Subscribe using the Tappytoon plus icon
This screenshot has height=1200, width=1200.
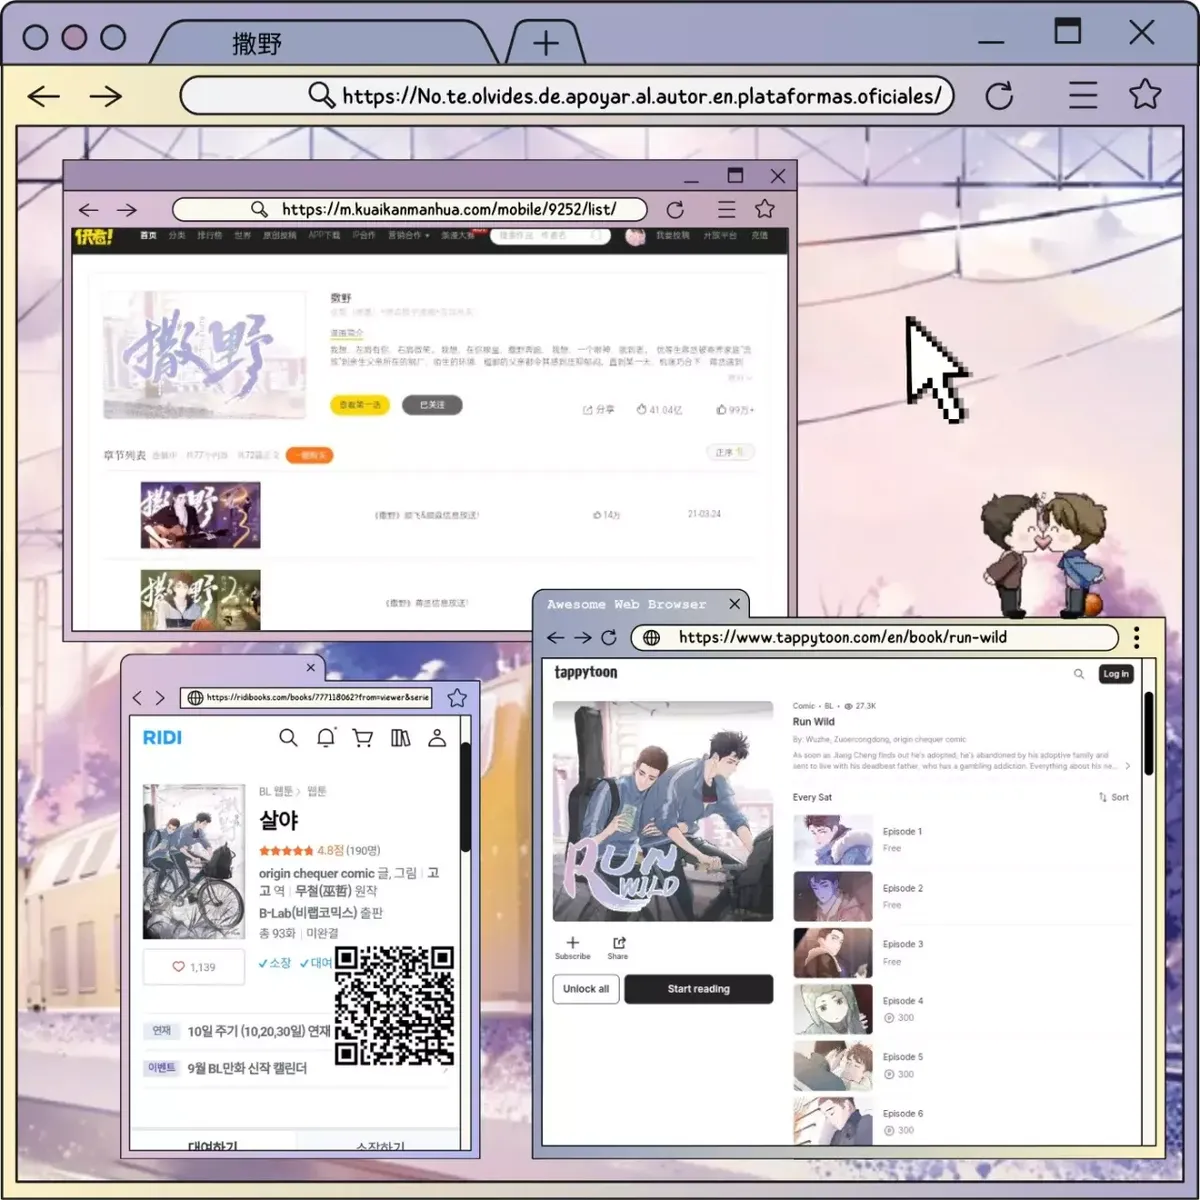(572, 948)
